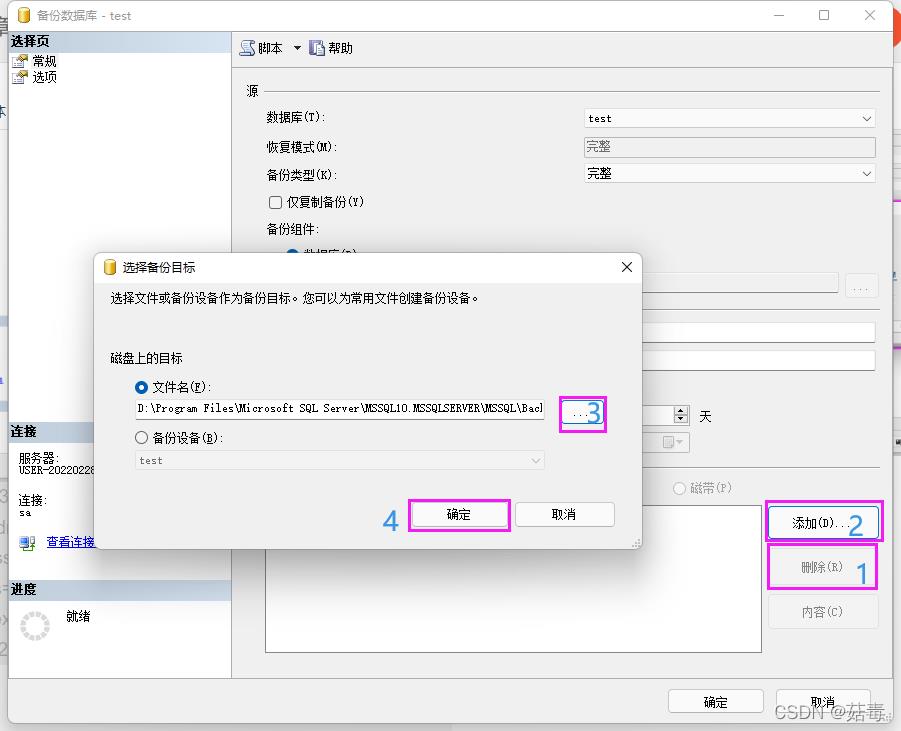901x731 pixels.
Task: Tick the 仅复制备份 checkbox
Action: [275, 202]
